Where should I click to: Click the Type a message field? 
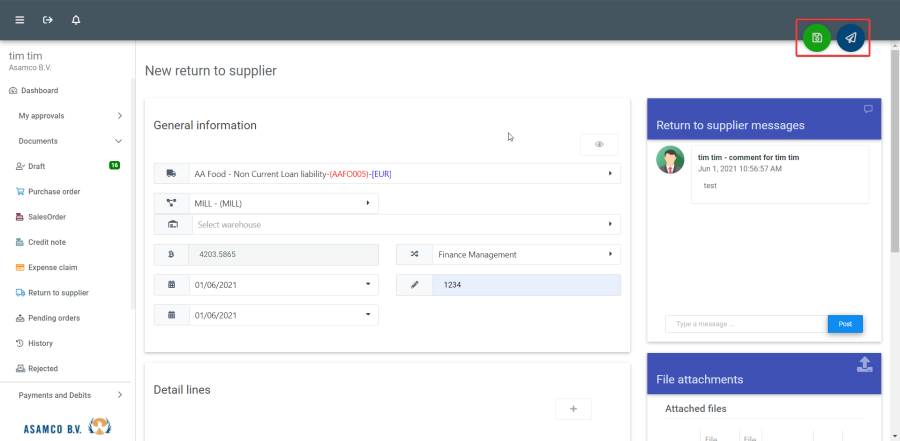click(746, 324)
